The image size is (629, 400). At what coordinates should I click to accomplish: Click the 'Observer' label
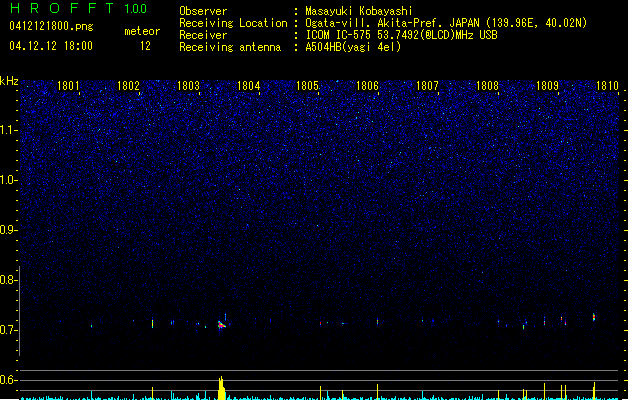pos(203,11)
